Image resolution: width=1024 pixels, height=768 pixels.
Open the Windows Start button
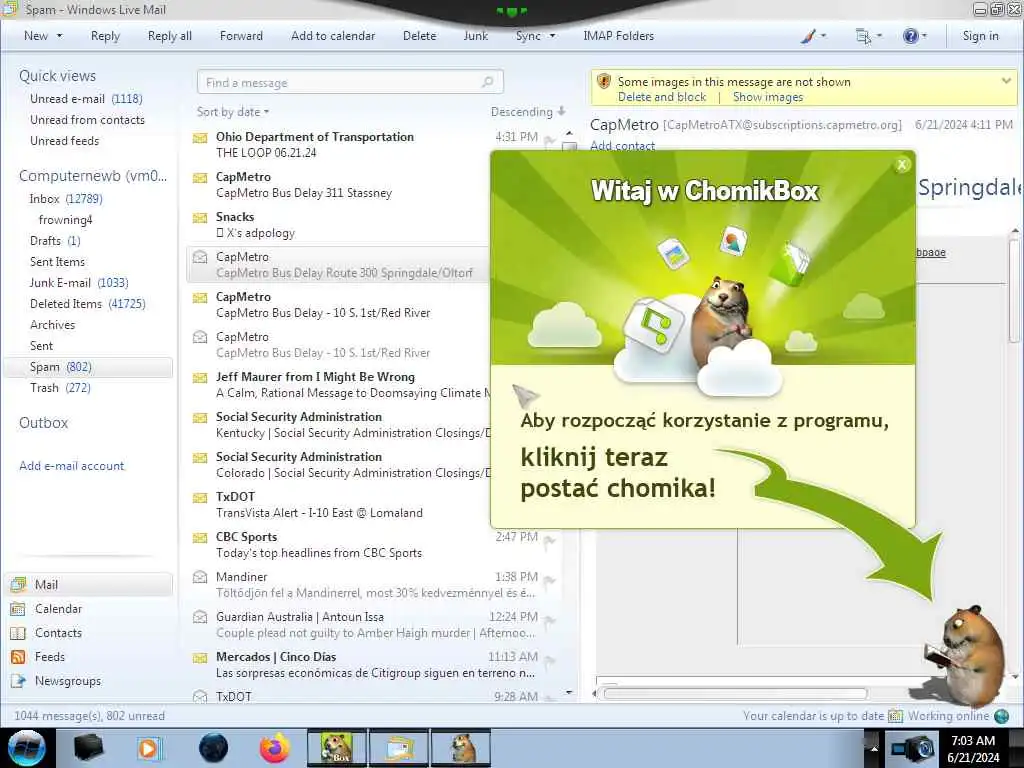[x=27, y=748]
